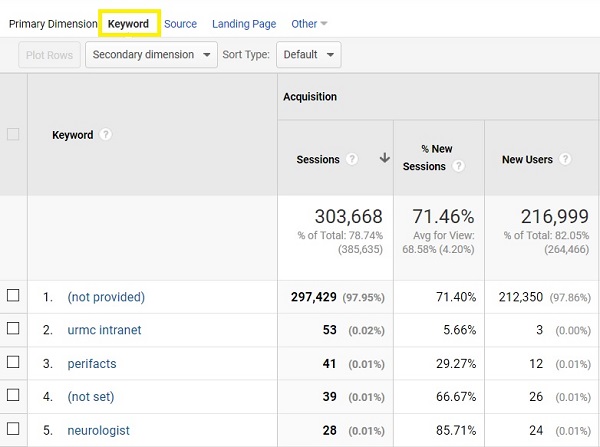The width and height of the screenshot is (600, 447).
Task: Expand the Other primary dimension menu
Action: click(309, 24)
